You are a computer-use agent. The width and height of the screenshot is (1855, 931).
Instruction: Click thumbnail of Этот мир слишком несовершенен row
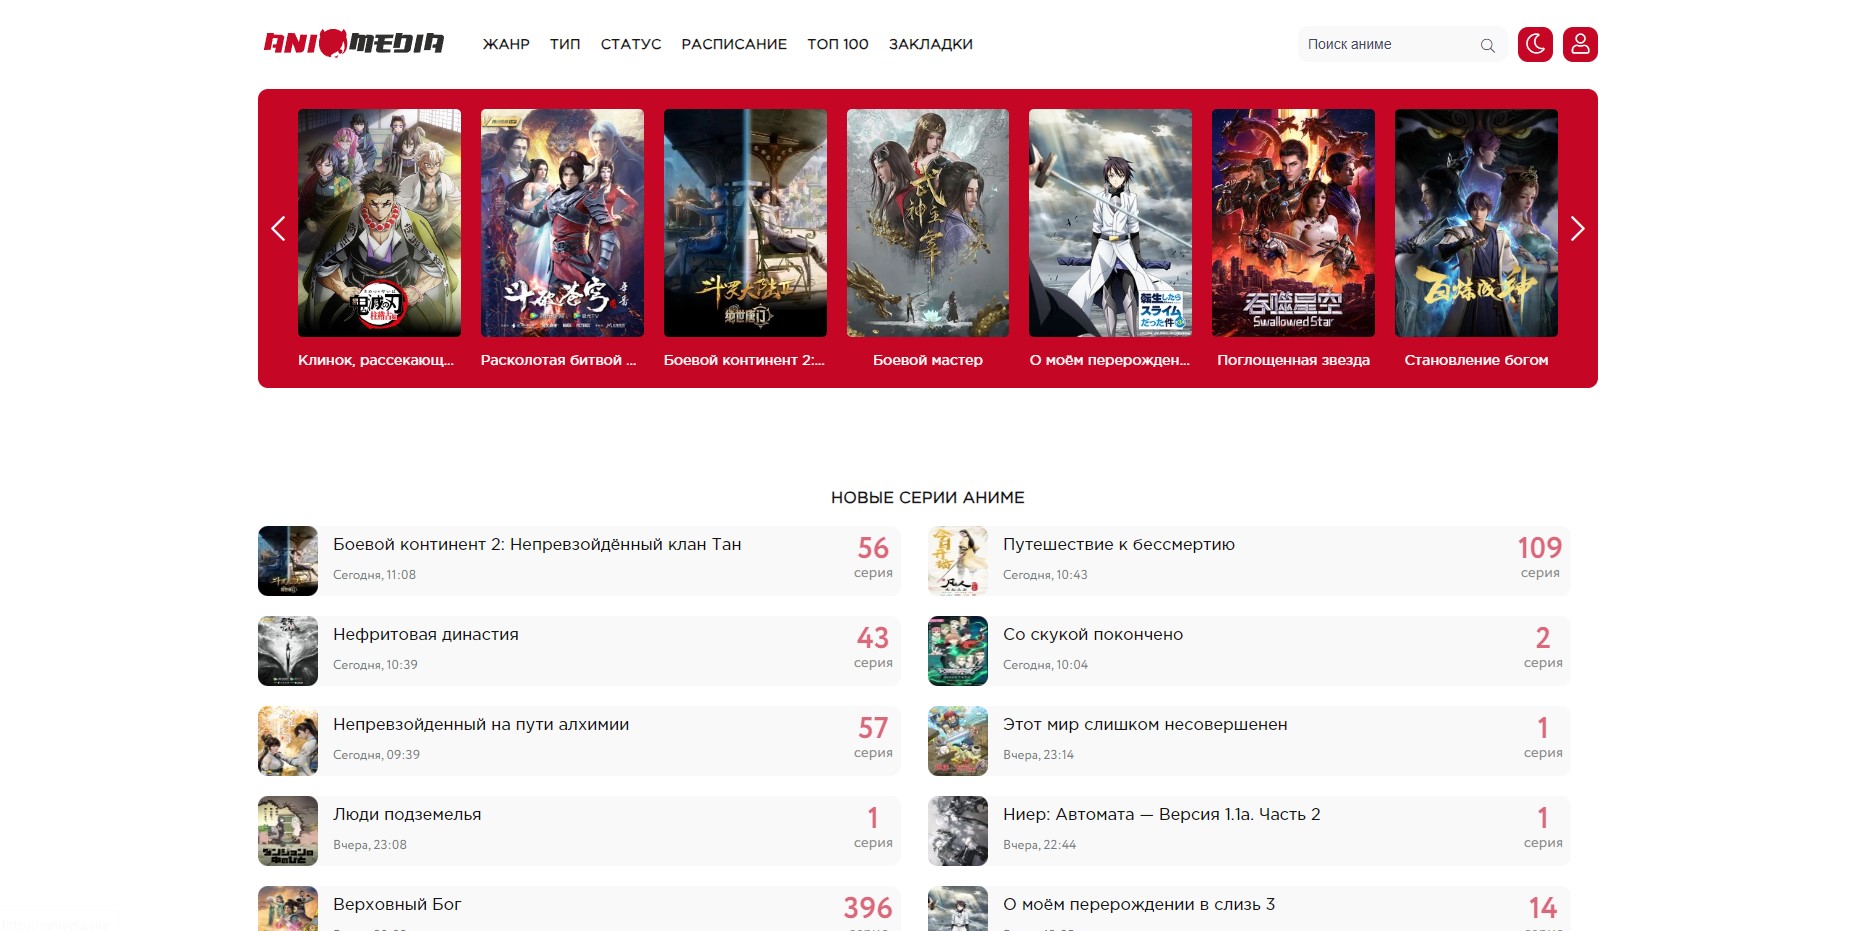958,741
